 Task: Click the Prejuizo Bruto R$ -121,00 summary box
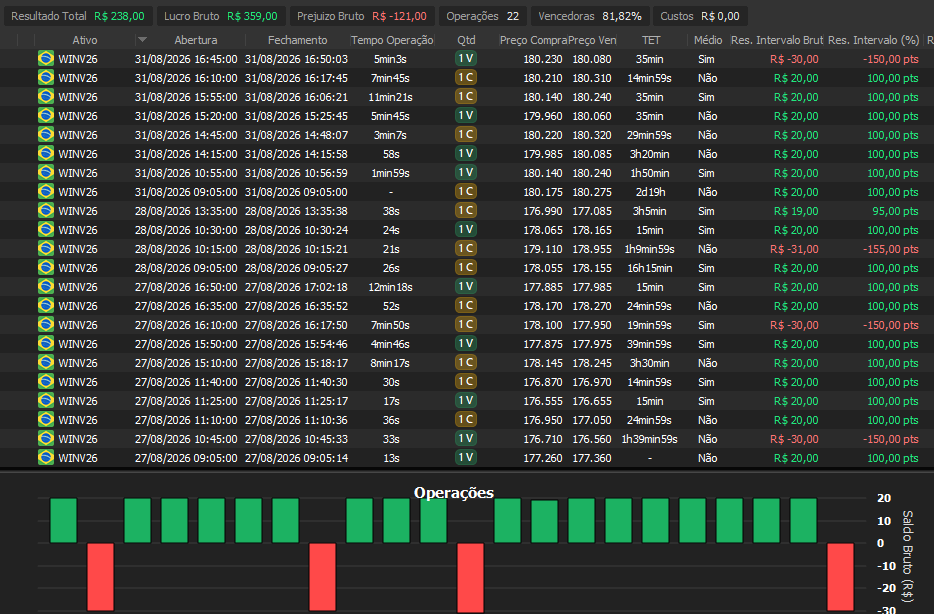coord(362,16)
